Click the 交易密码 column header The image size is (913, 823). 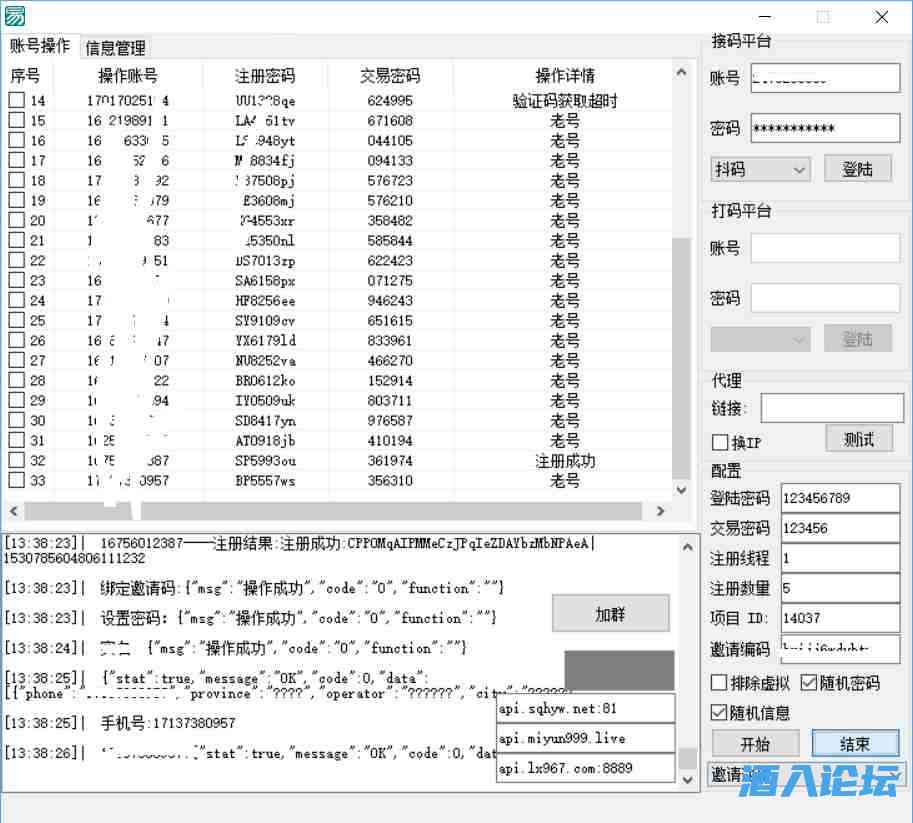[x=390, y=76]
